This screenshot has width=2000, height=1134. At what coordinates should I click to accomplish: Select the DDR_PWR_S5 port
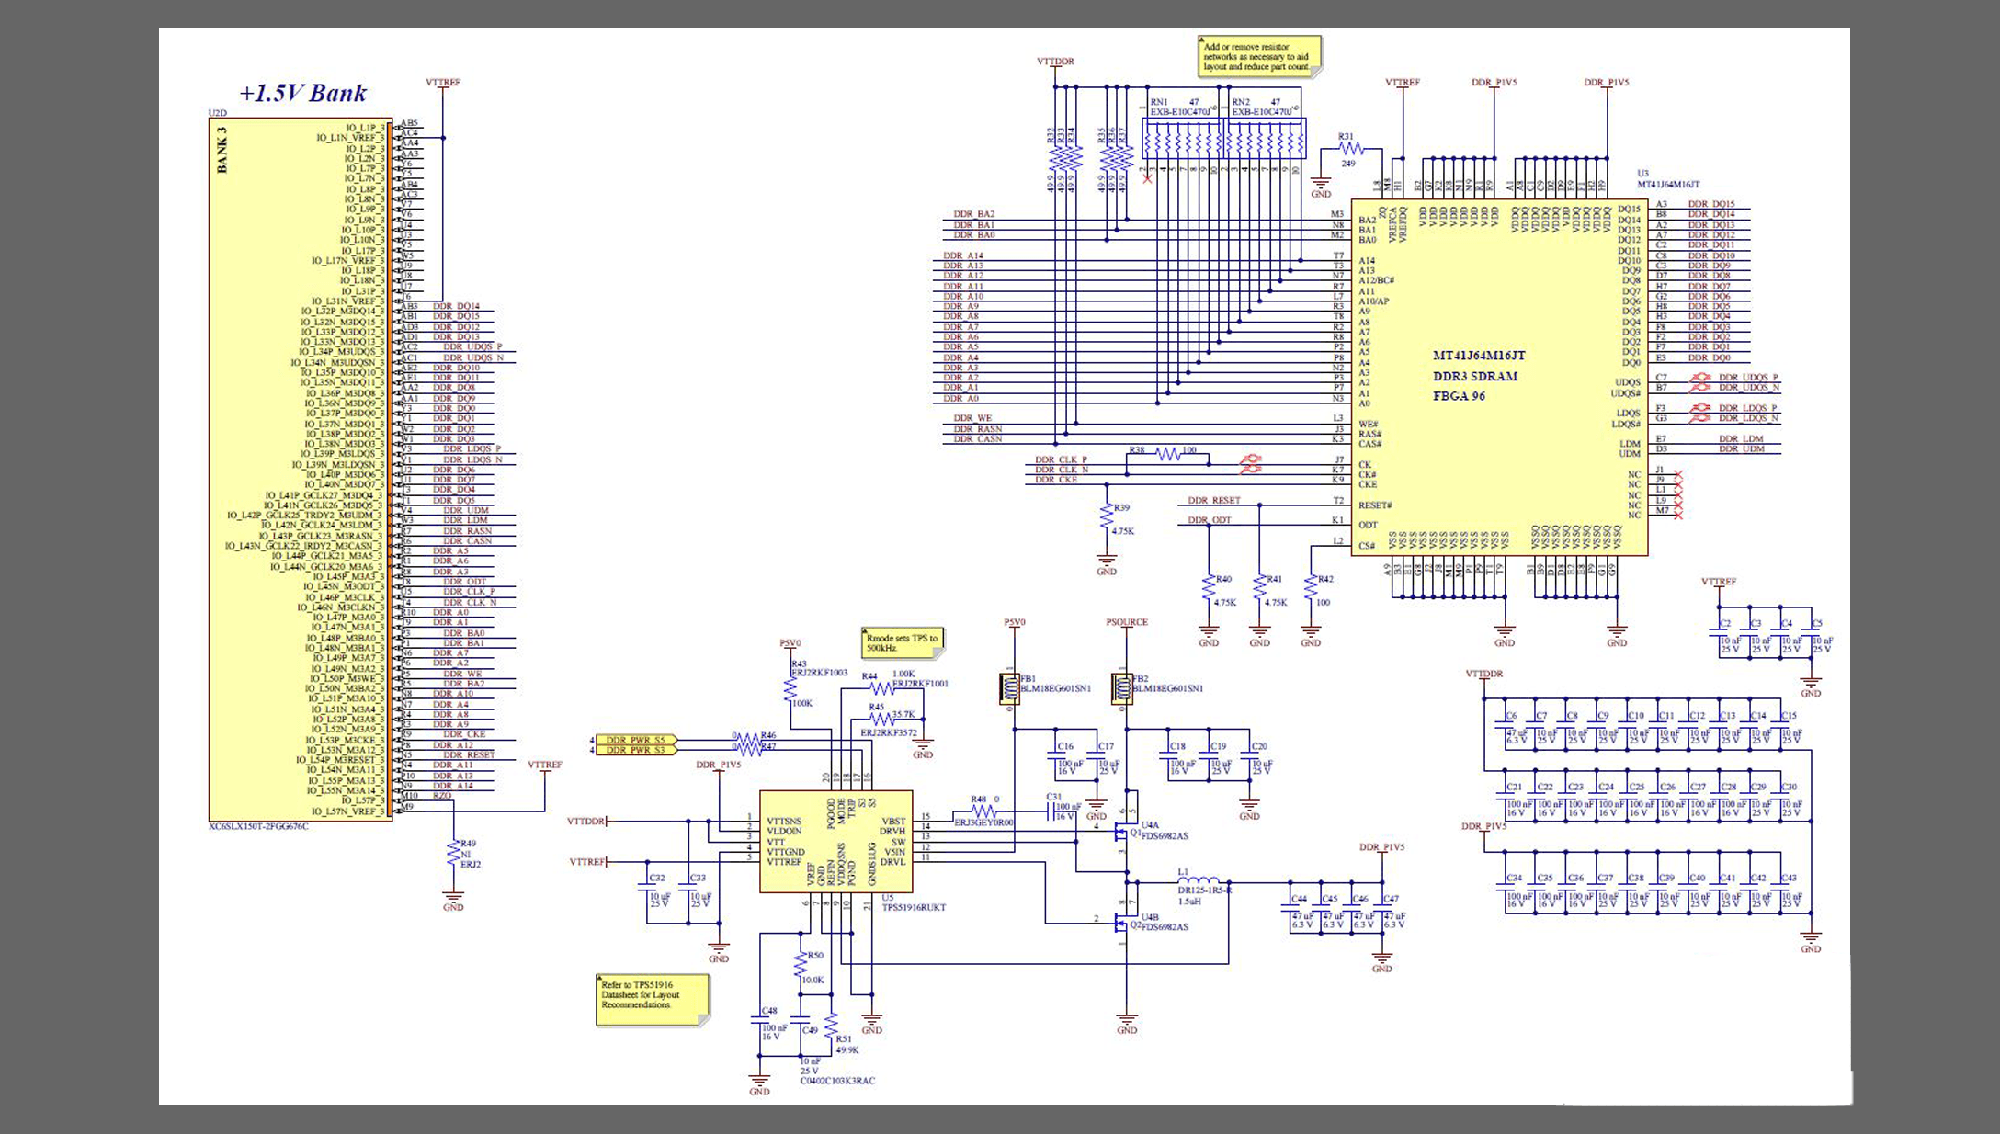pyautogui.click(x=635, y=741)
